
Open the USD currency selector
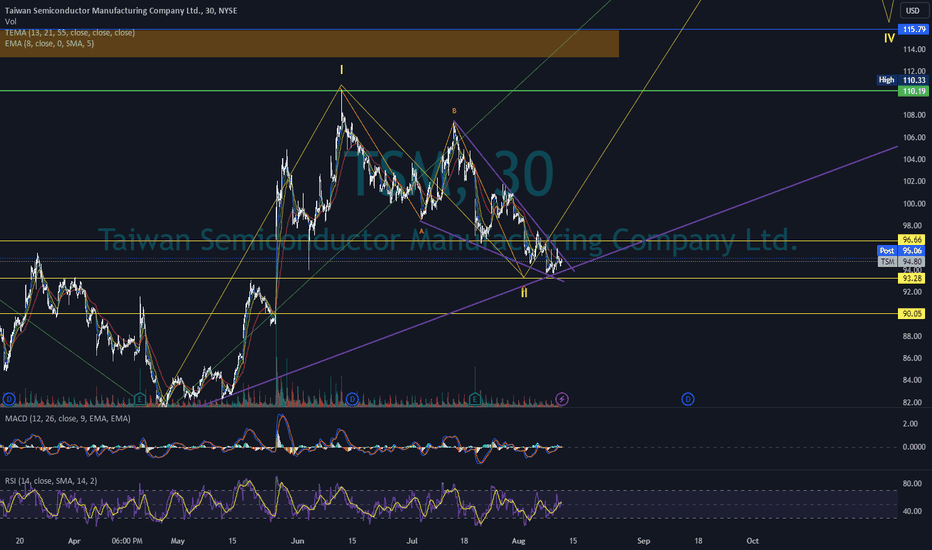(x=912, y=11)
